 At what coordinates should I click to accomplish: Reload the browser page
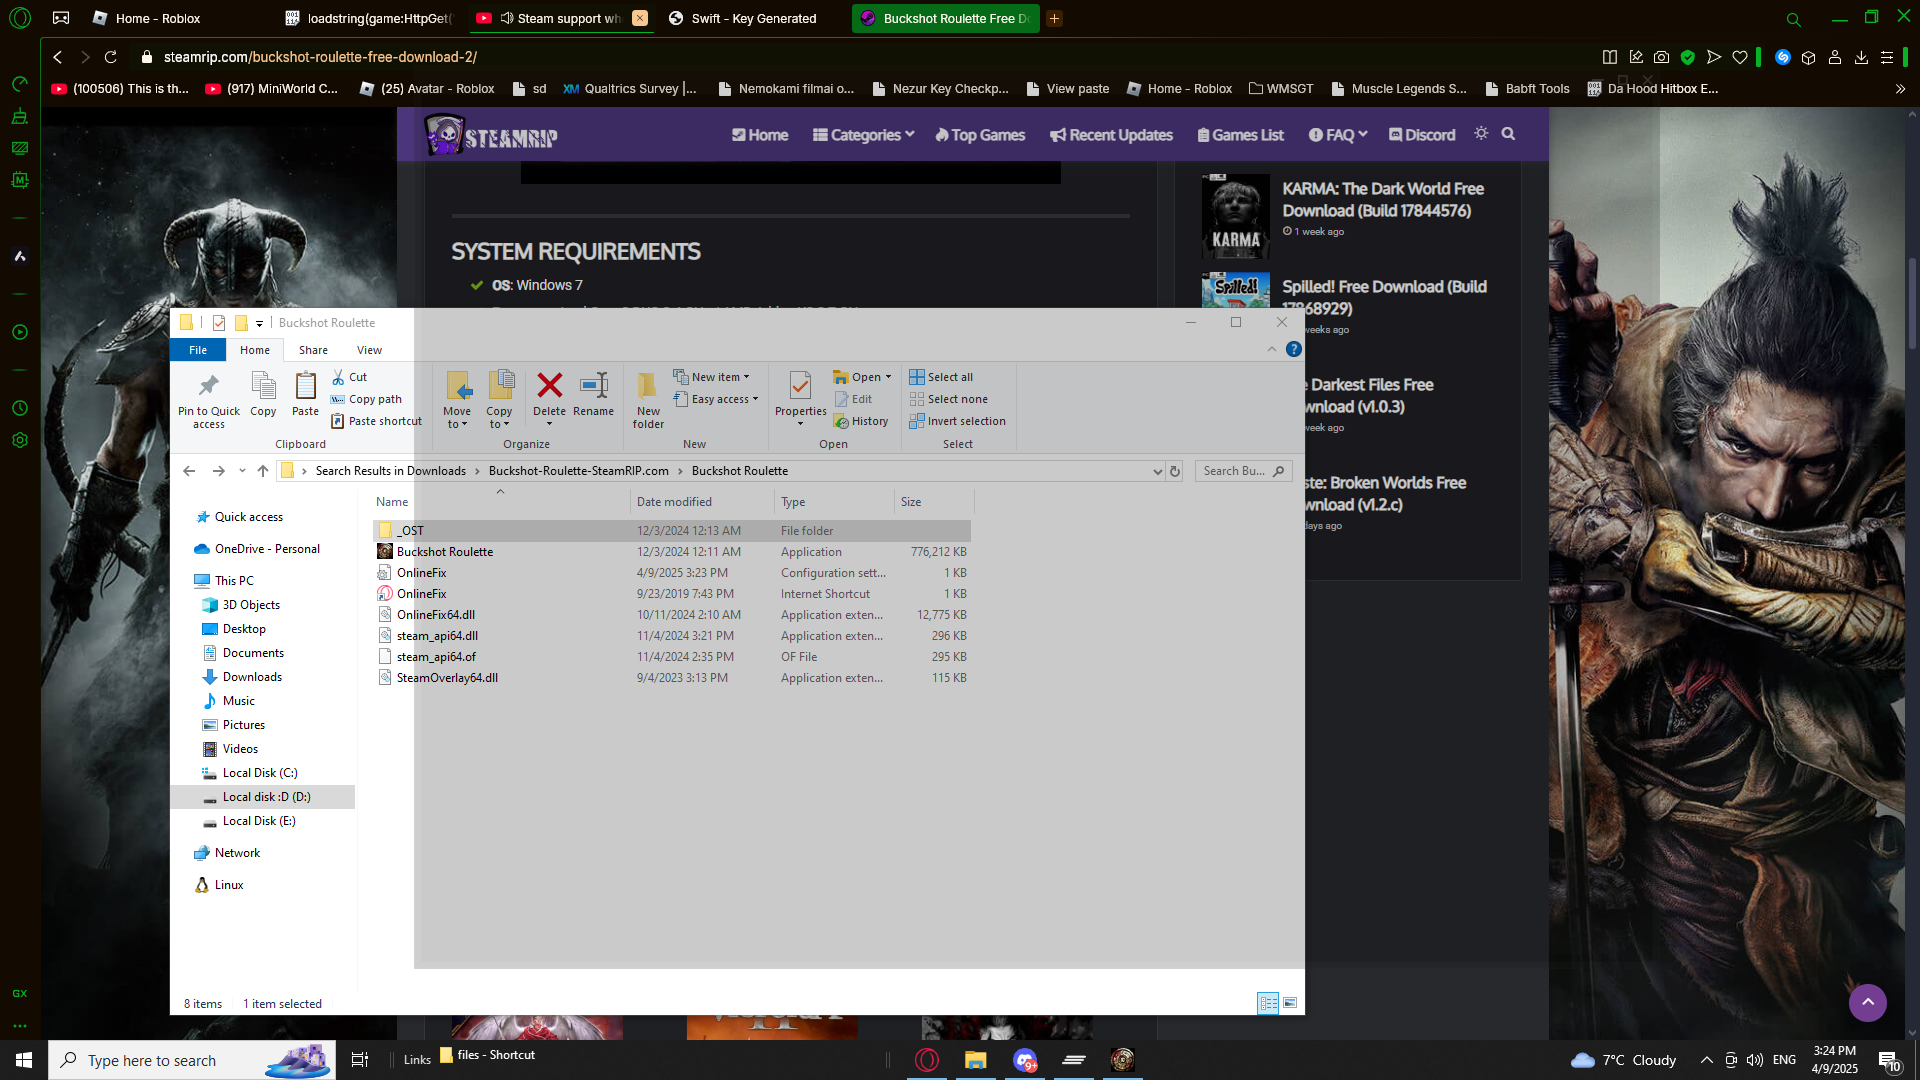click(x=111, y=57)
